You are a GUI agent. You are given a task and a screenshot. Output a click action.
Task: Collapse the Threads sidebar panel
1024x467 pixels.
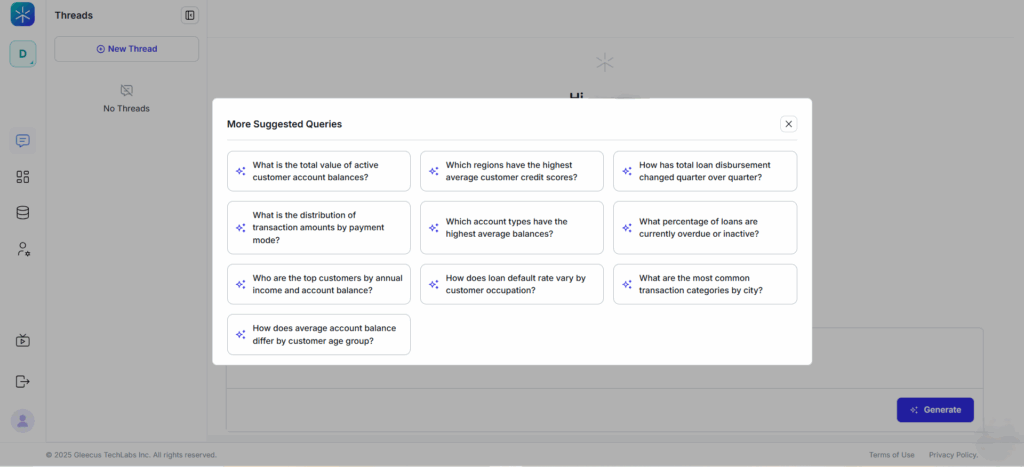pyautogui.click(x=190, y=15)
